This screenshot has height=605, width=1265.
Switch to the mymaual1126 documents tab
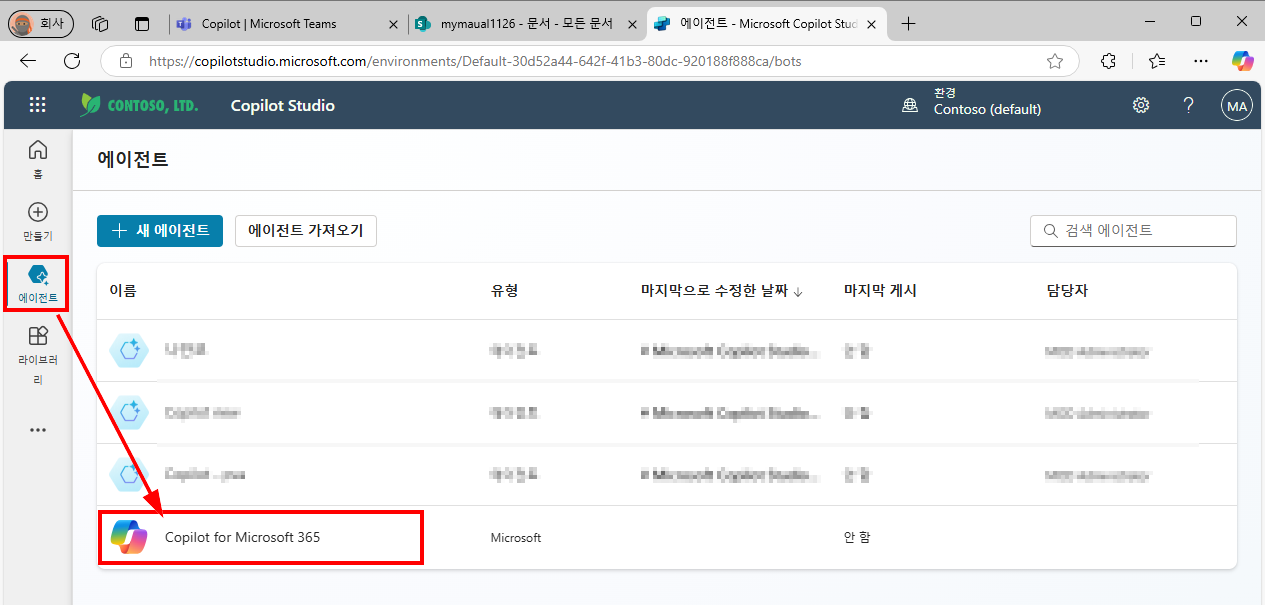pyautogui.click(x=527, y=24)
